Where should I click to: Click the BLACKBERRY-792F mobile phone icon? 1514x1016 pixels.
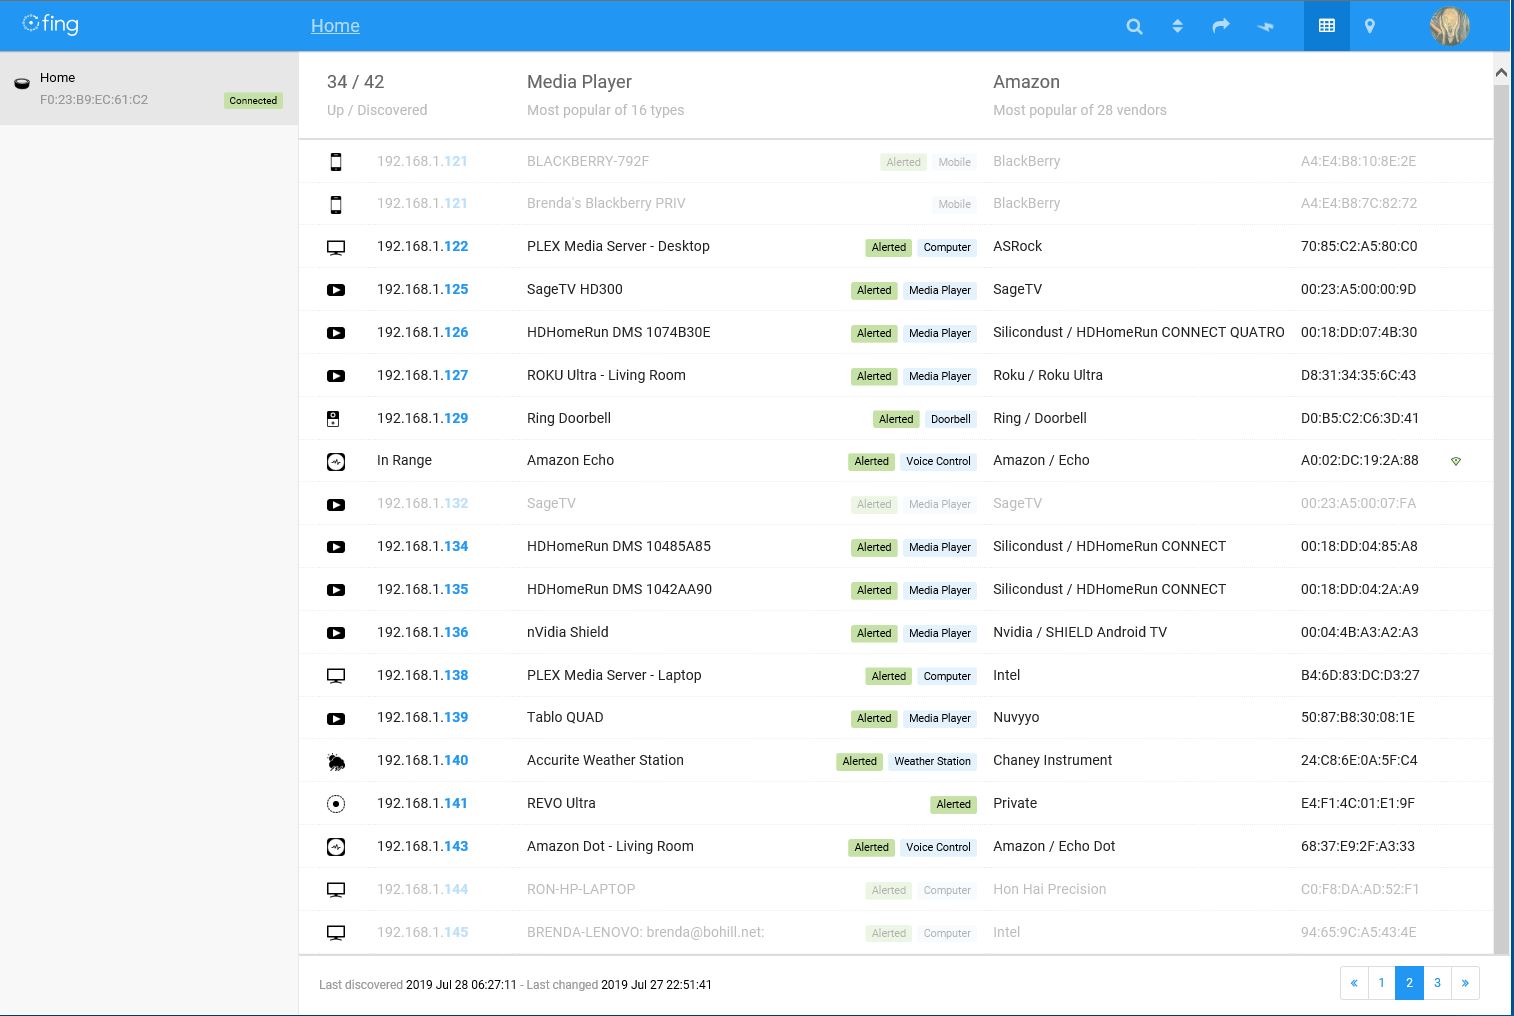click(x=336, y=162)
